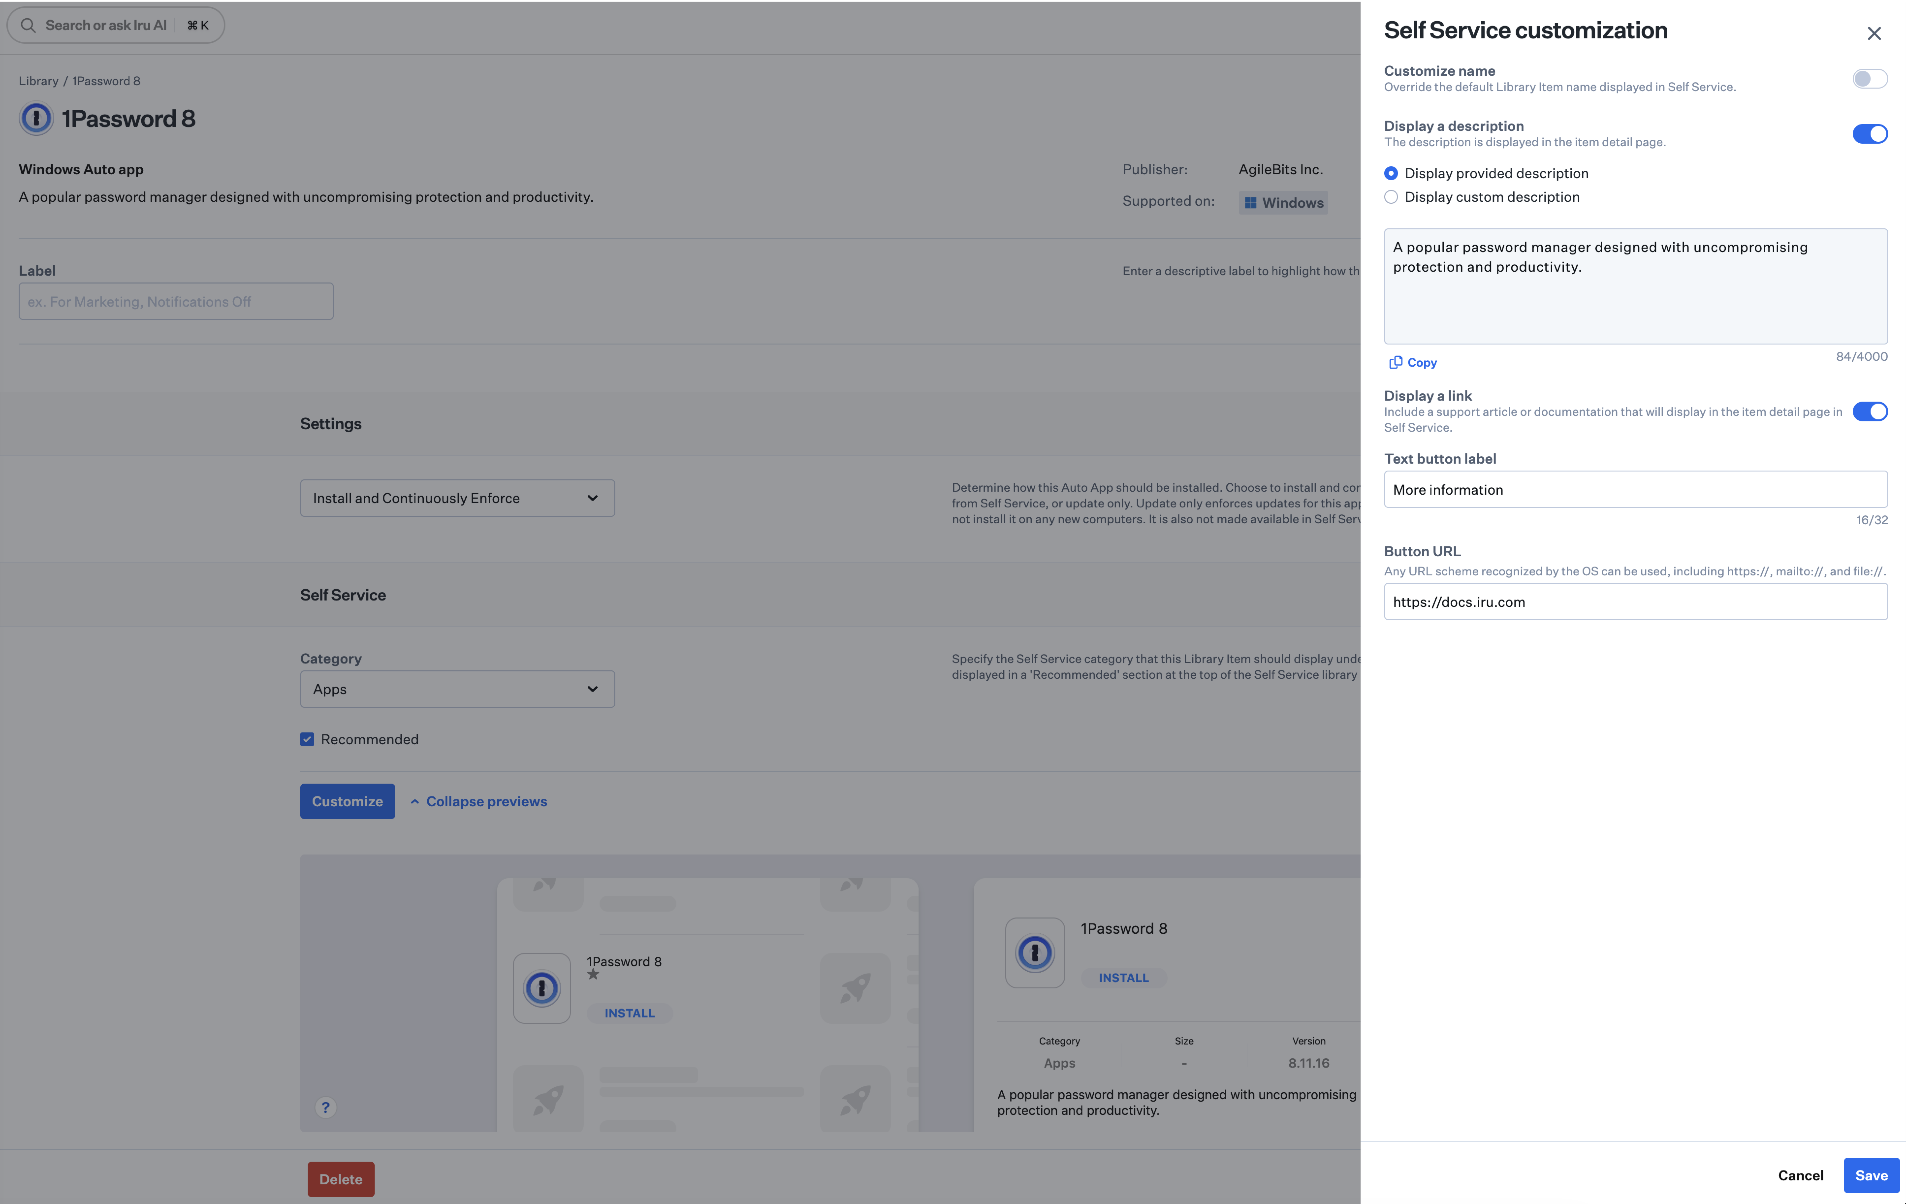Click the Install button on the preview card
Screen dimensions: 1906x1204
1123,977
